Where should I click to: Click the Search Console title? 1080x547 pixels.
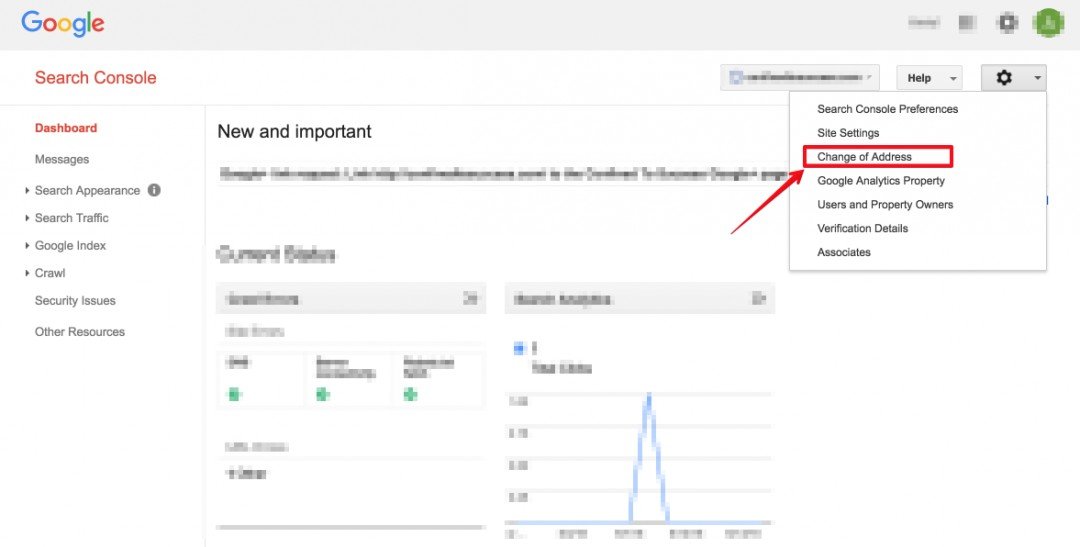coord(96,78)
